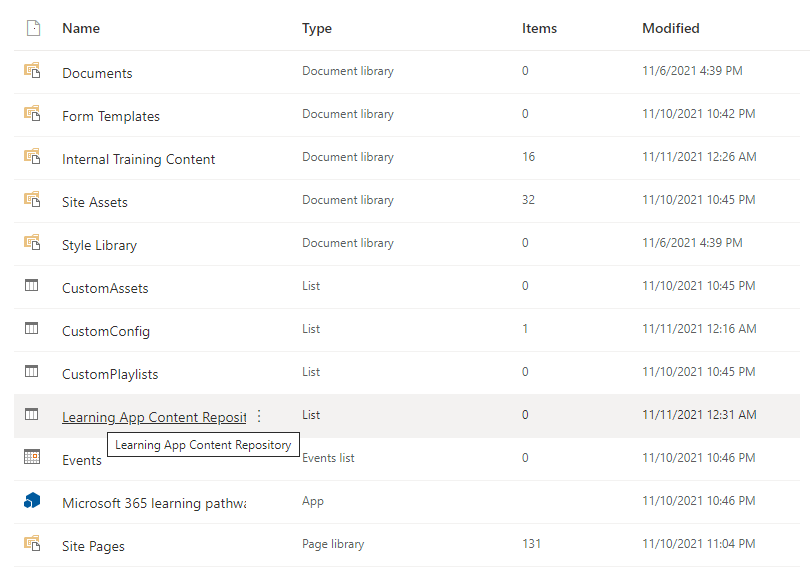Click the CustomConfig list icon
This screenshot has width=810, height=579.
(x=32, y=328)
